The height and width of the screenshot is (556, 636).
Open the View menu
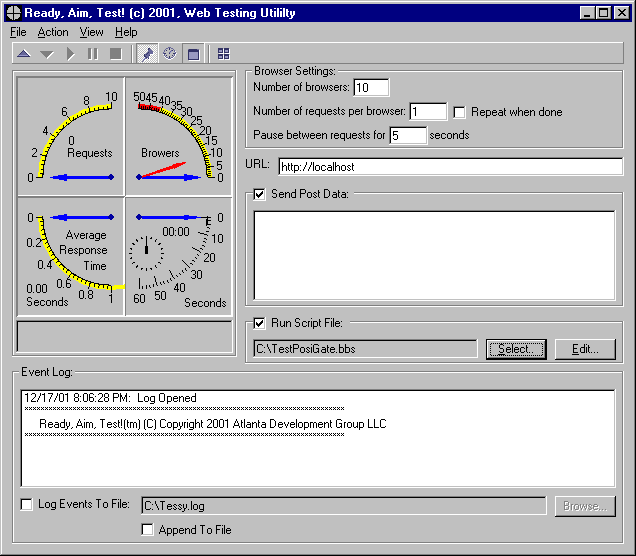tap(91, 32)
